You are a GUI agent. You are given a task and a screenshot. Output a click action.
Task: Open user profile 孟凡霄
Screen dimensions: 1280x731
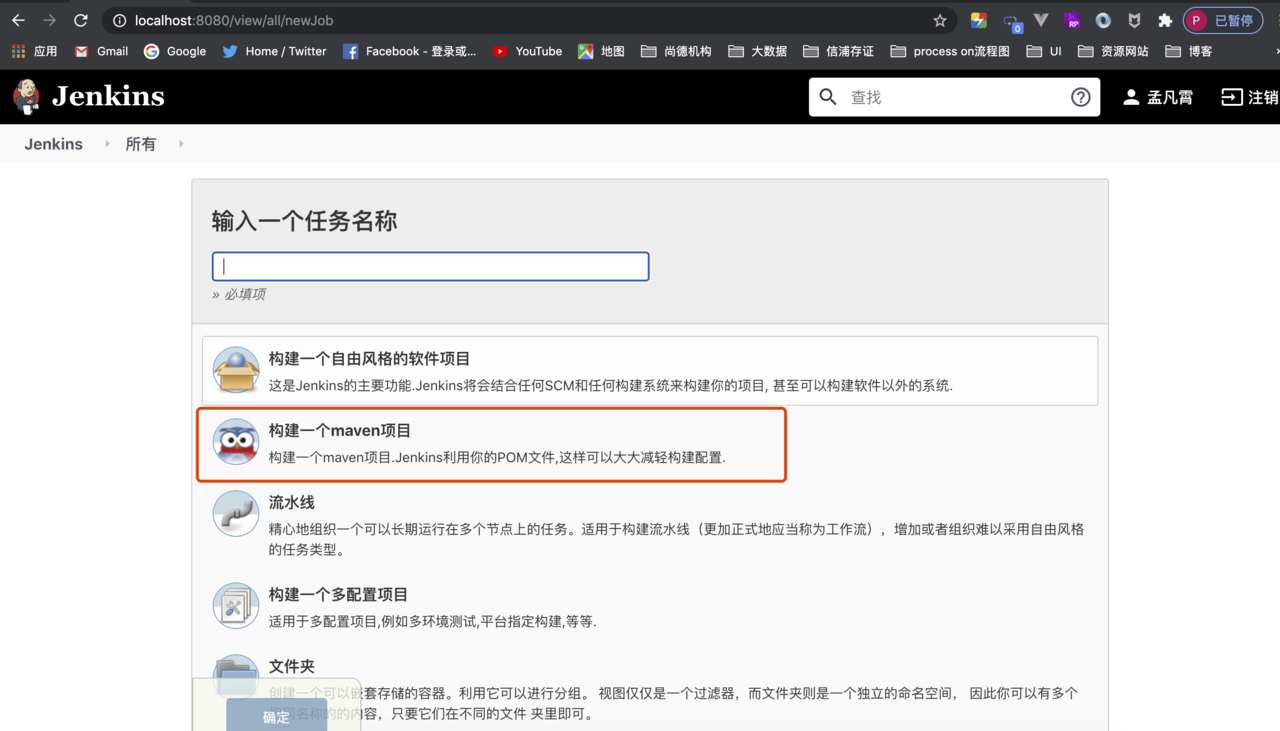pos(1158,97)
